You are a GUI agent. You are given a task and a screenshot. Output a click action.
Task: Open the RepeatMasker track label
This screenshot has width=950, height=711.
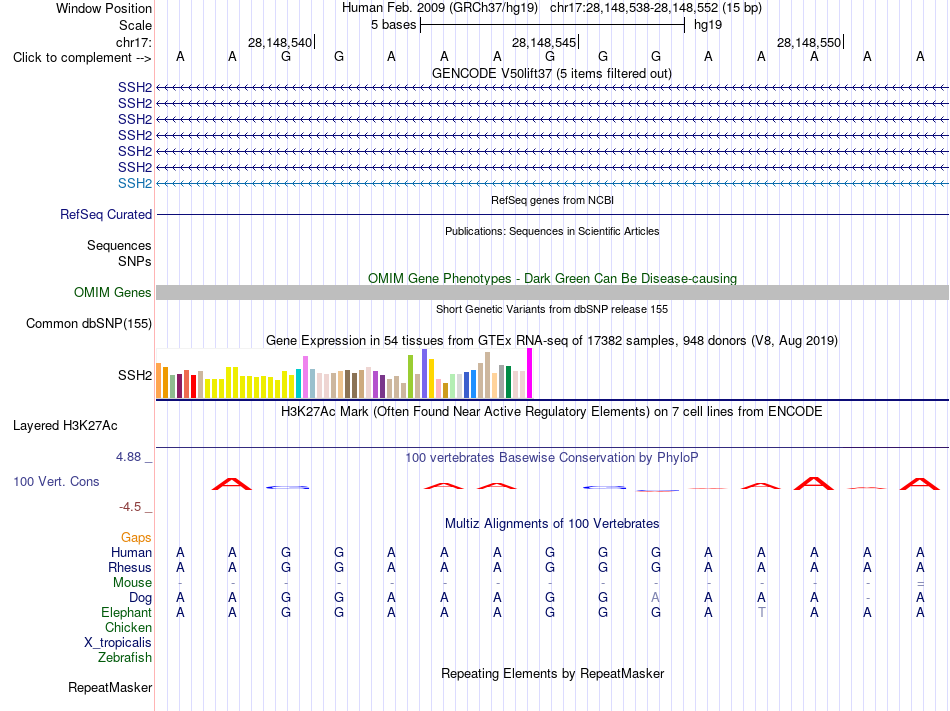pyautogui.click(x=110, y=687)
